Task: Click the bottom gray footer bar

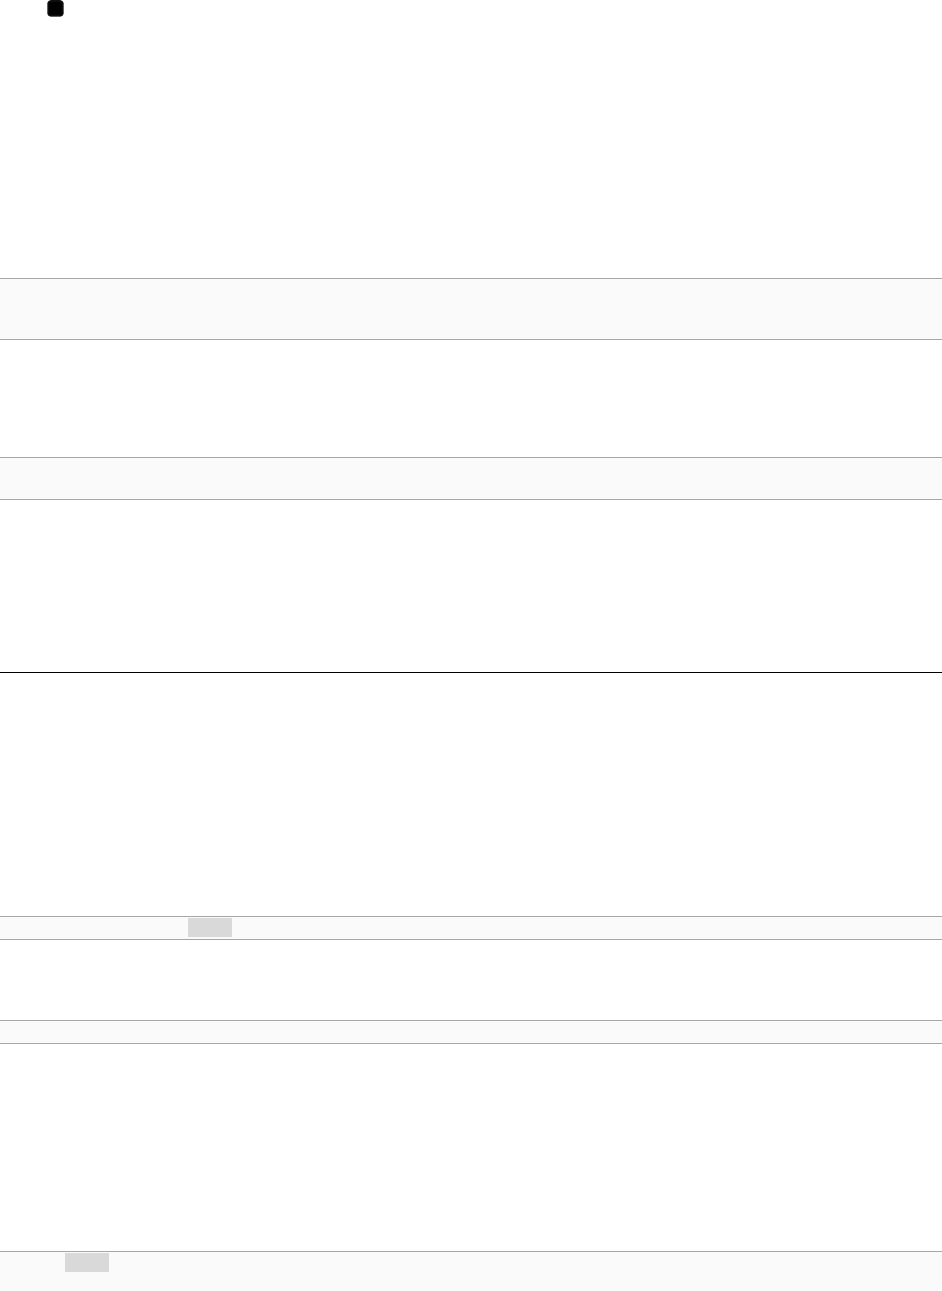Action: tap(471, 1271)
